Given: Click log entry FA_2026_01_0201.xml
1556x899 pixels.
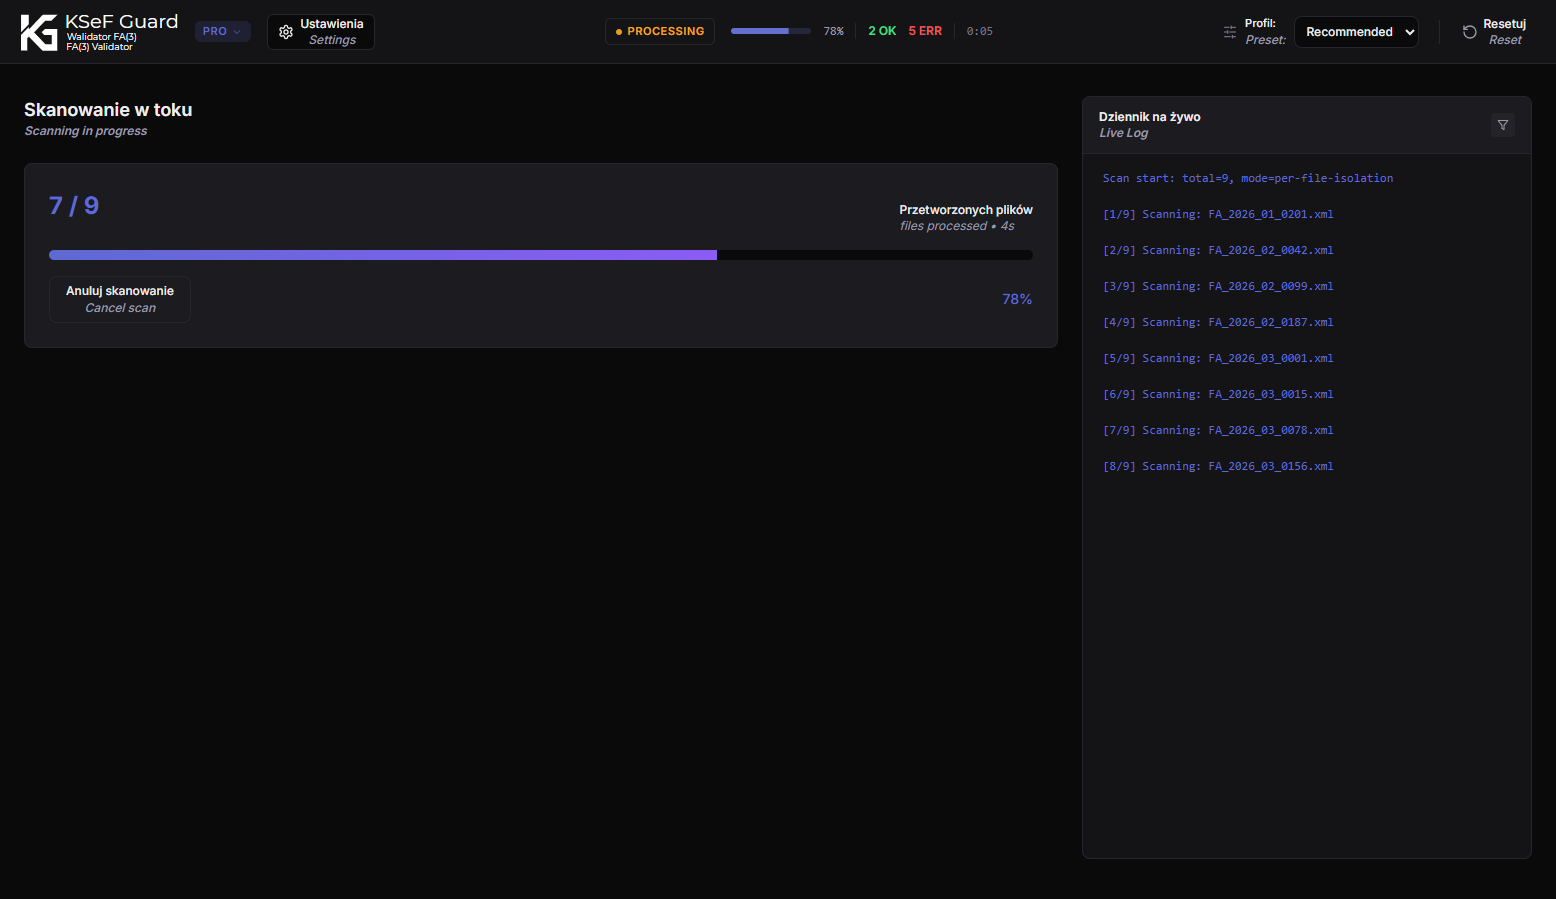Looking at the screenshot, I should point(1218,214).
